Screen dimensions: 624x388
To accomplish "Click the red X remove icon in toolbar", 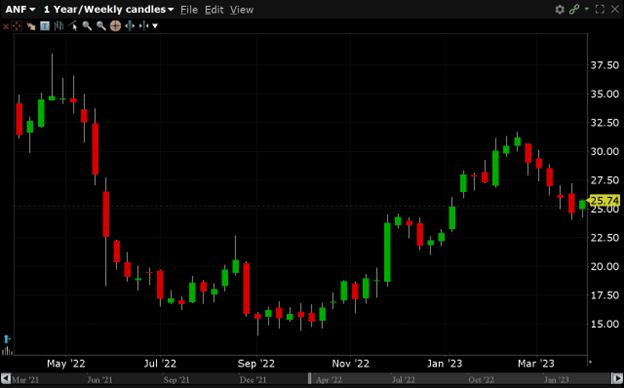I will (6, 26).
